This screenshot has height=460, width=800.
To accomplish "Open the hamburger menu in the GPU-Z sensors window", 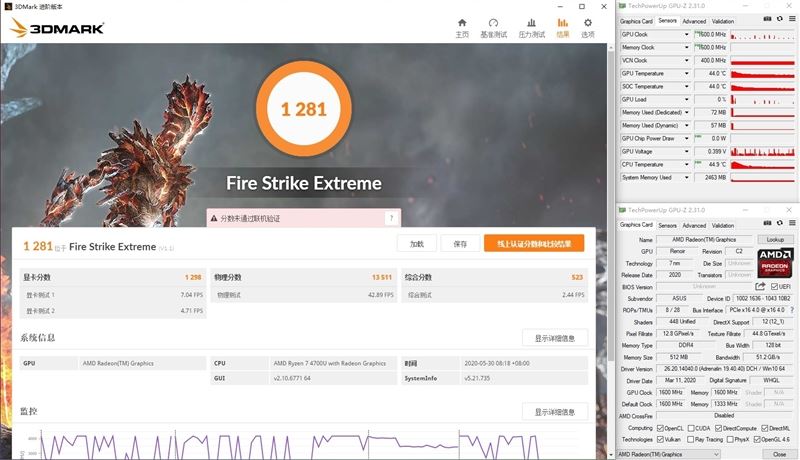I will point(792,19).
